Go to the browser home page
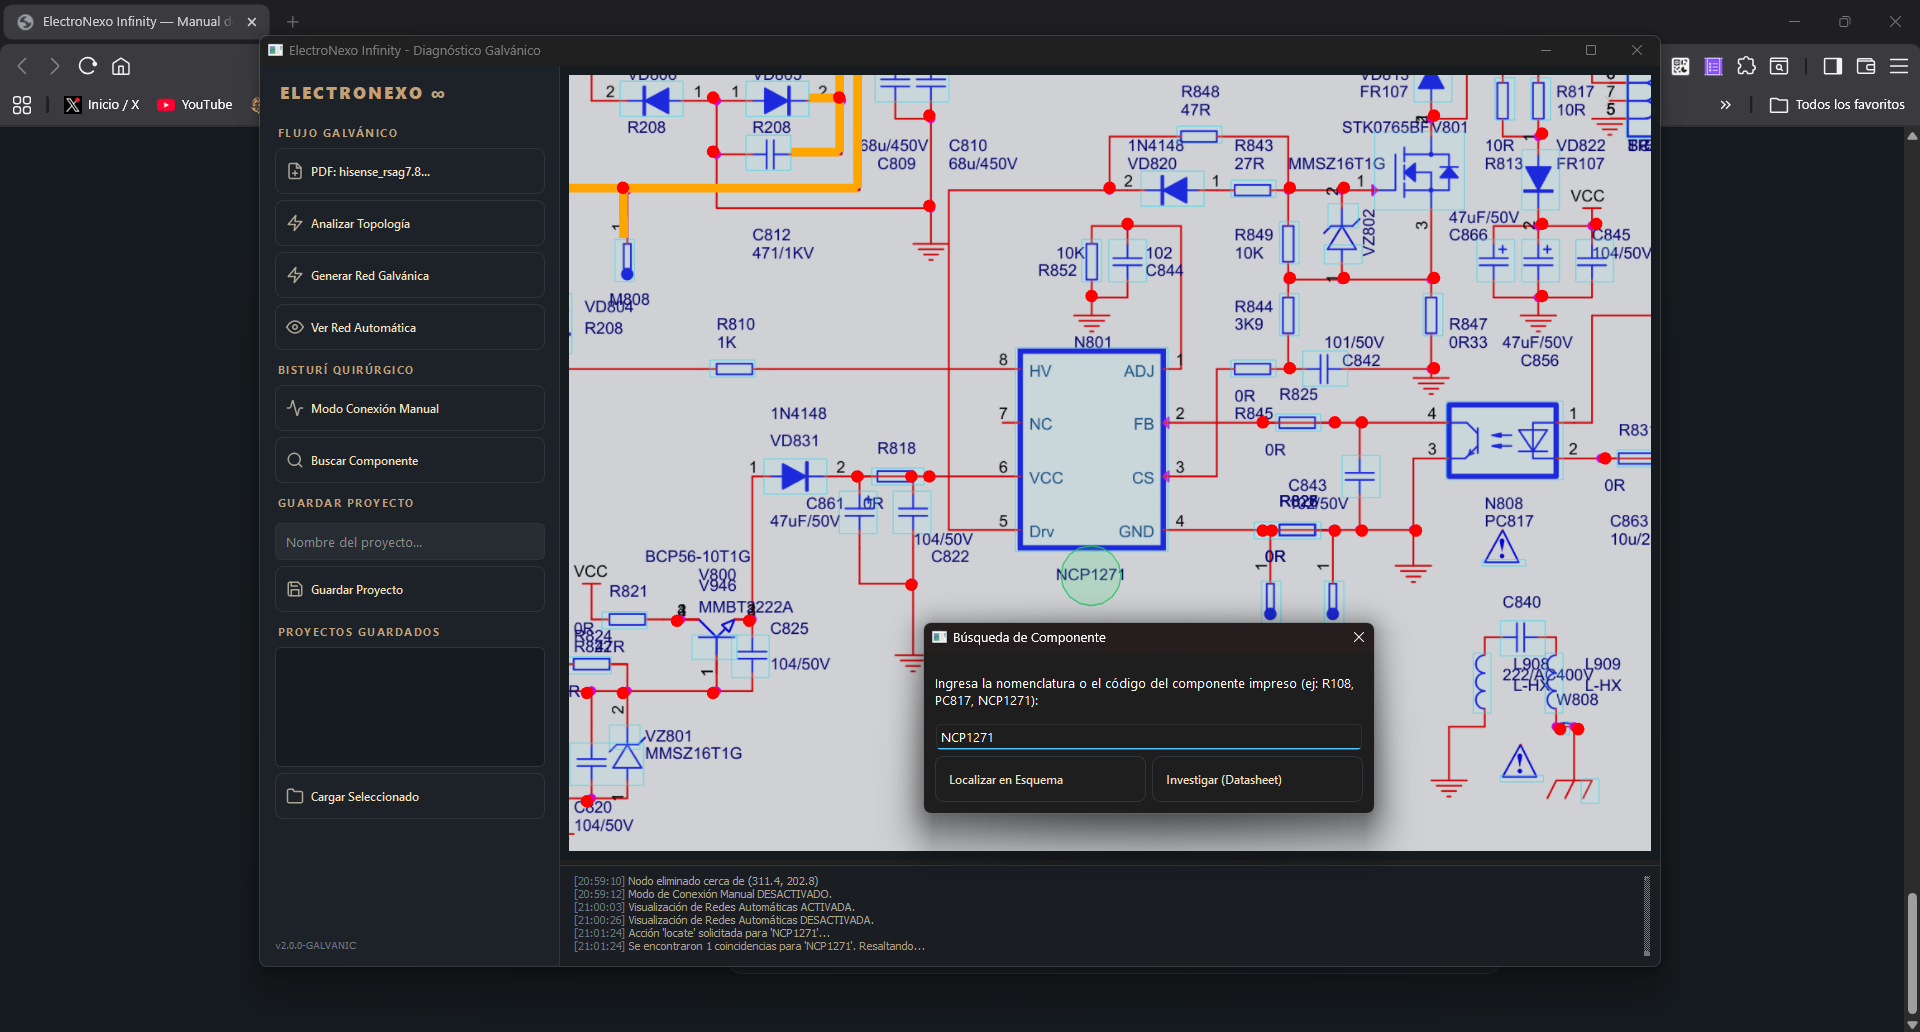 (121, 66)
